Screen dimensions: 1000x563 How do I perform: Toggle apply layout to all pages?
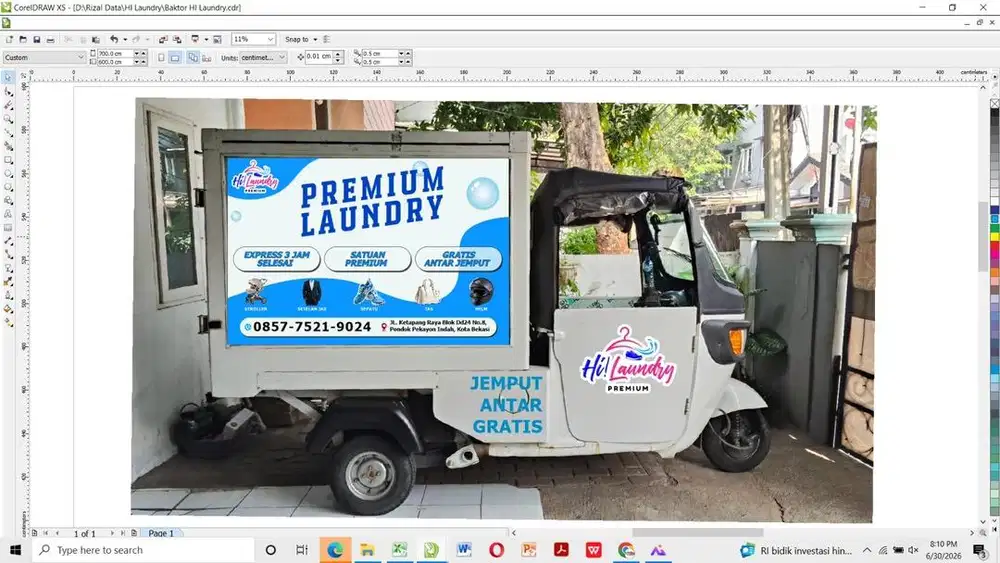pyautogui.click(x=193, y=57)
